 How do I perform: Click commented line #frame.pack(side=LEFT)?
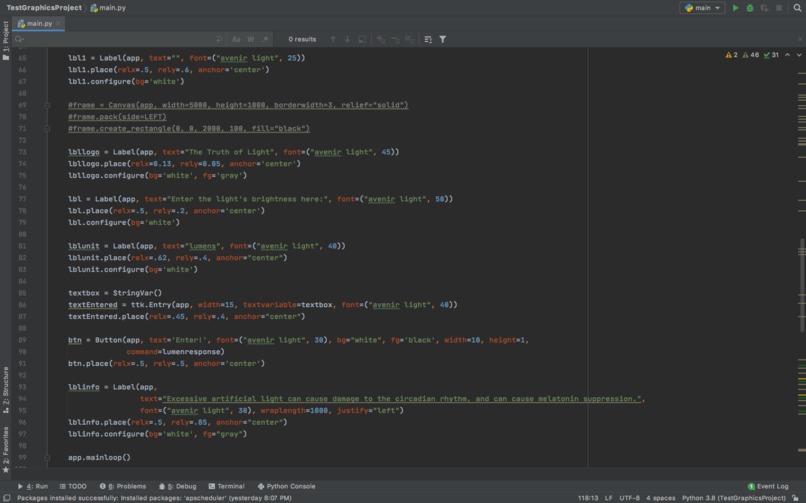(117, 117)
